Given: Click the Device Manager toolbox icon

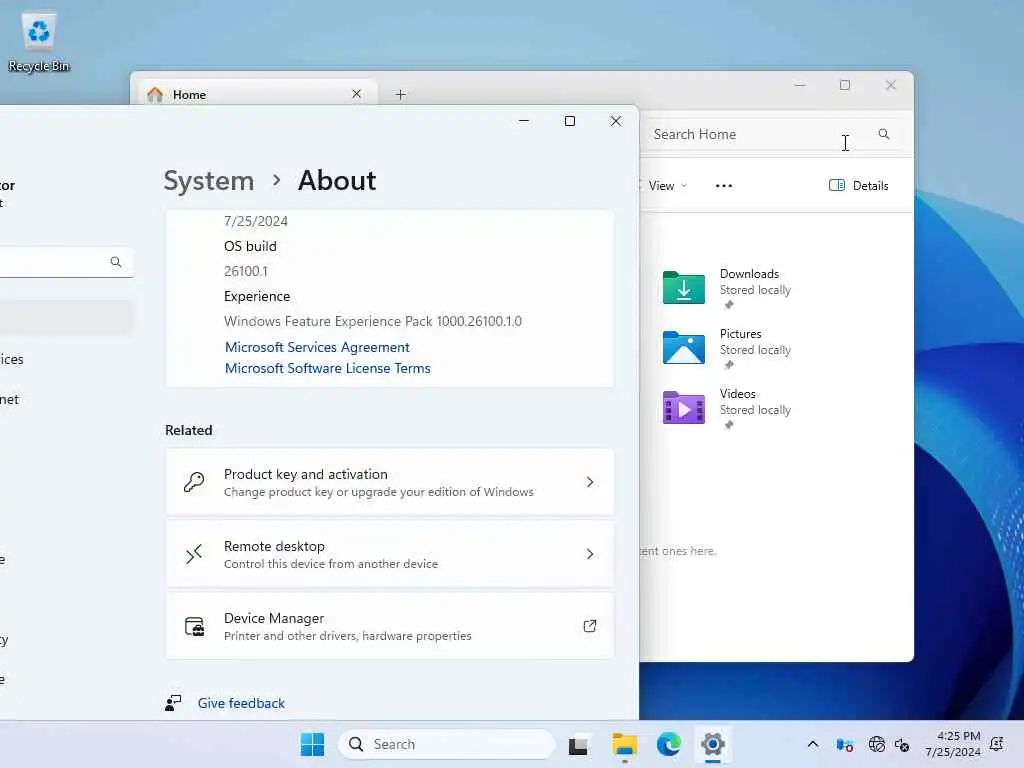Looking at the screenshot, I should (x=195, y=626).
